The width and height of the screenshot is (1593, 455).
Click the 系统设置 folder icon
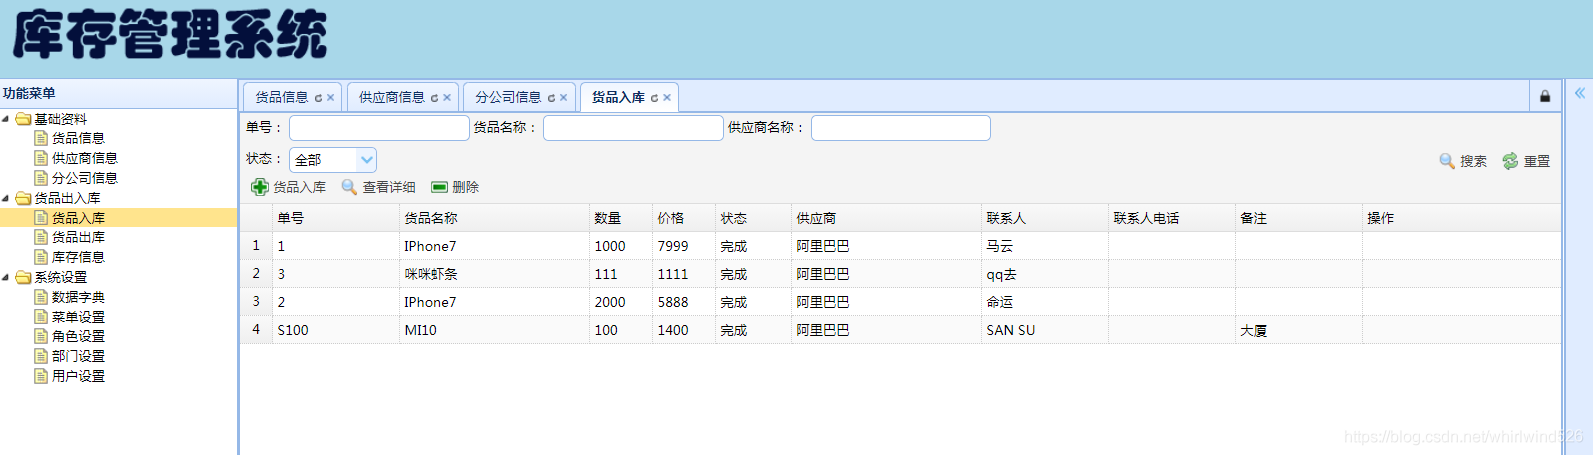23,277
